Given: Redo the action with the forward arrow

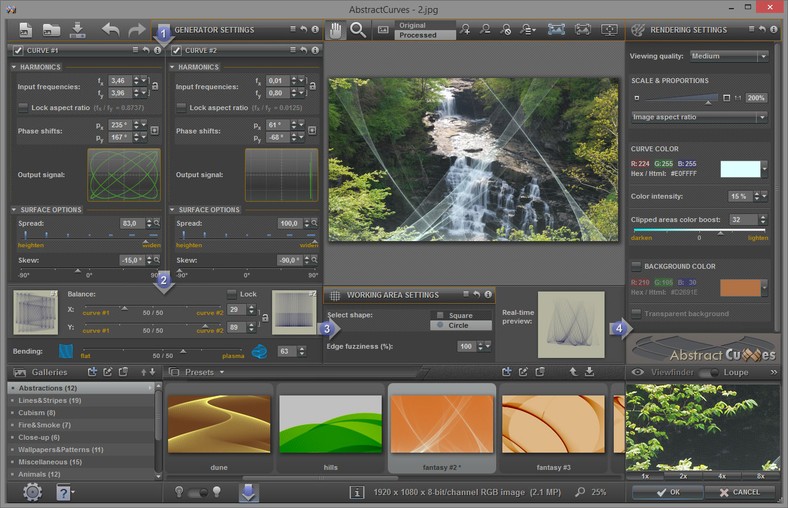Looking at the screenshot, I should coord(136,30).
